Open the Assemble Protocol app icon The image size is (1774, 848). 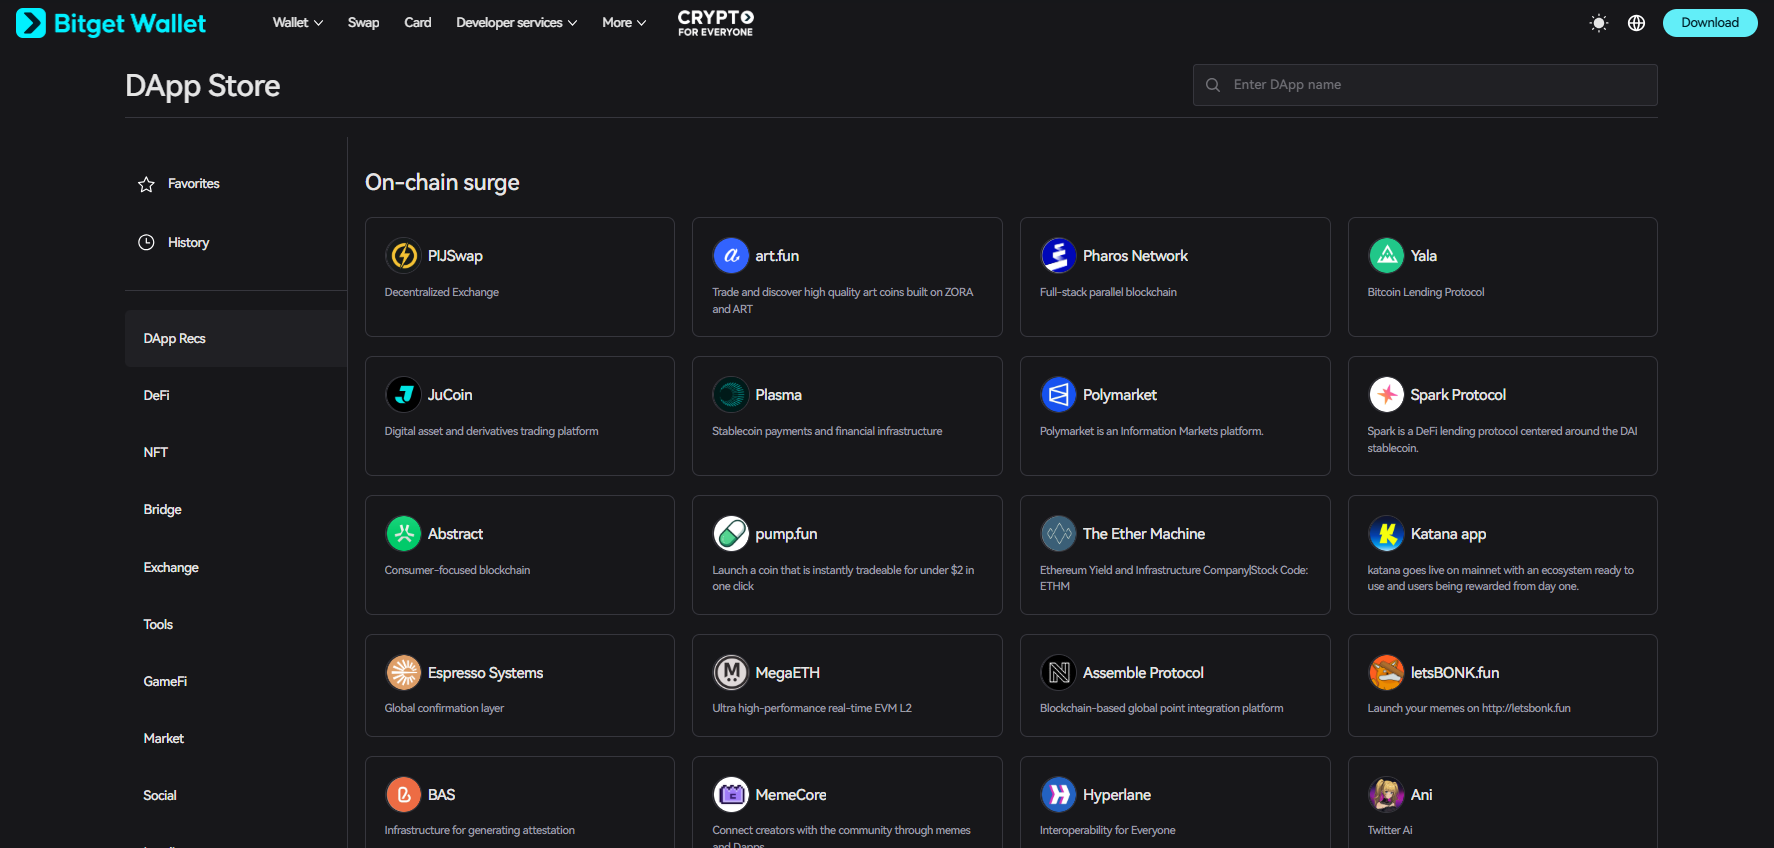(x=1058, y=673)
